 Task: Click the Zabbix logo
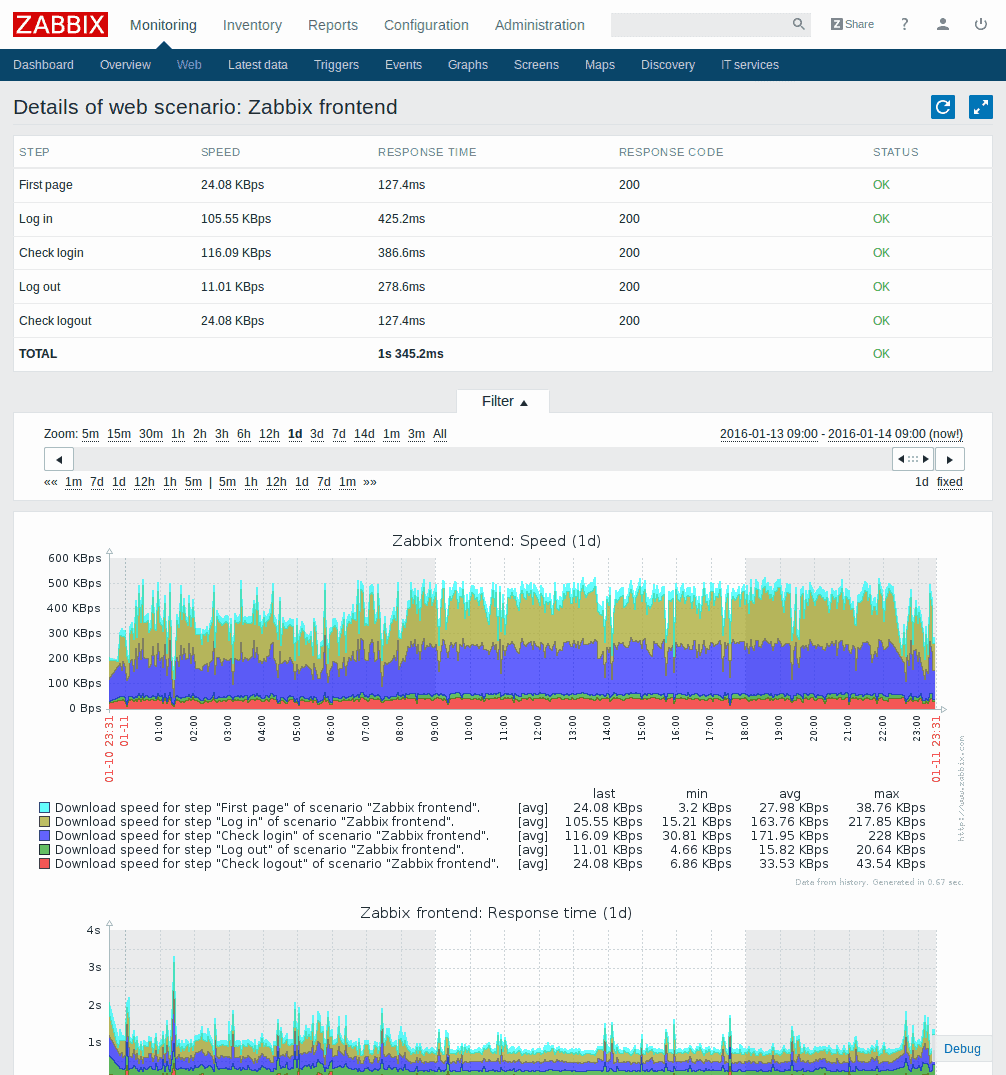pyautogui.click(x=61, y=24)
